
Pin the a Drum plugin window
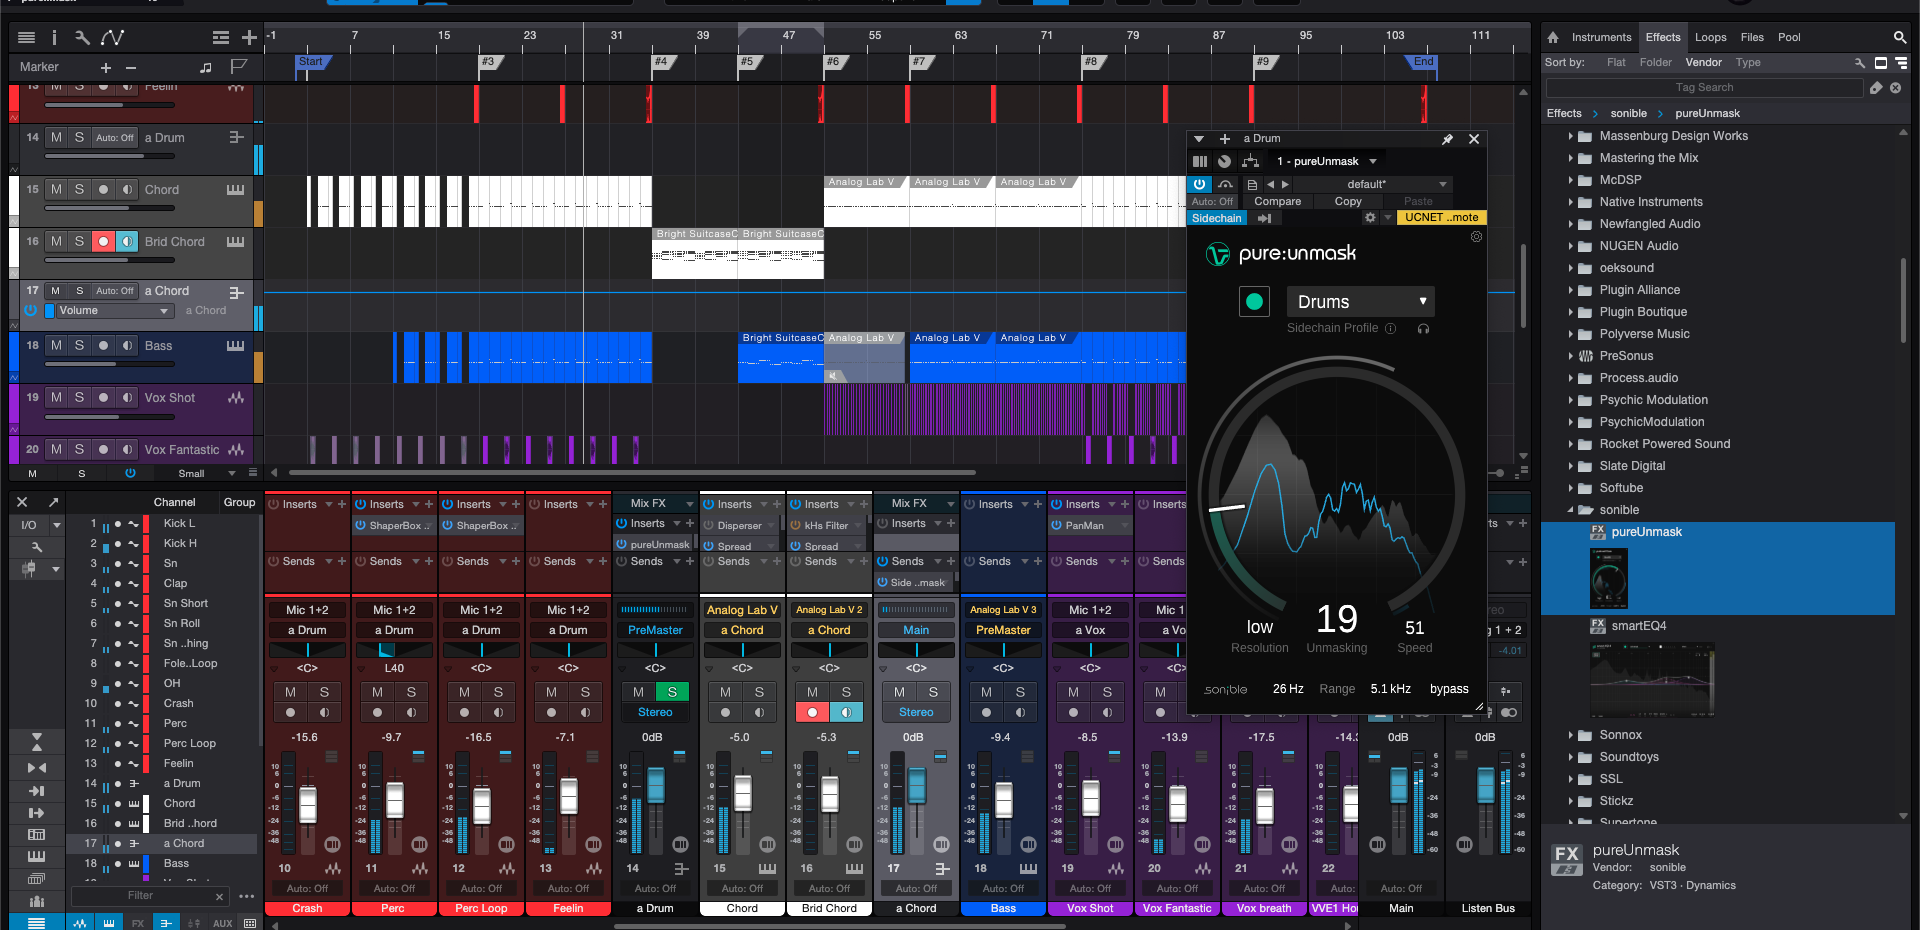[1447, 139]
